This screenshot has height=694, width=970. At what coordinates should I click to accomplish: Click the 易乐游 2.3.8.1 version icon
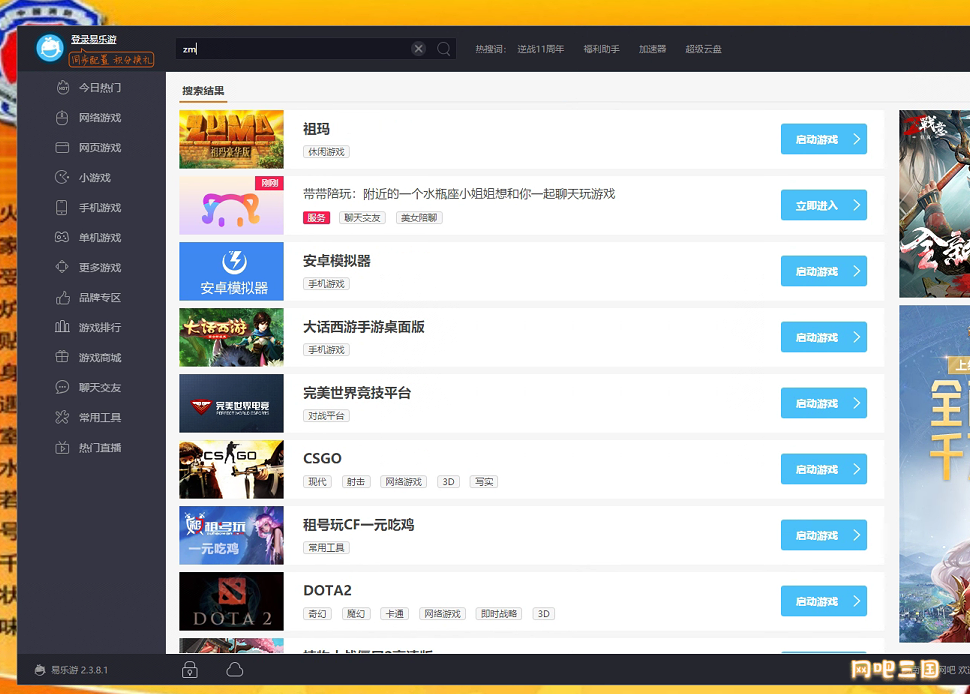(40, 670)
